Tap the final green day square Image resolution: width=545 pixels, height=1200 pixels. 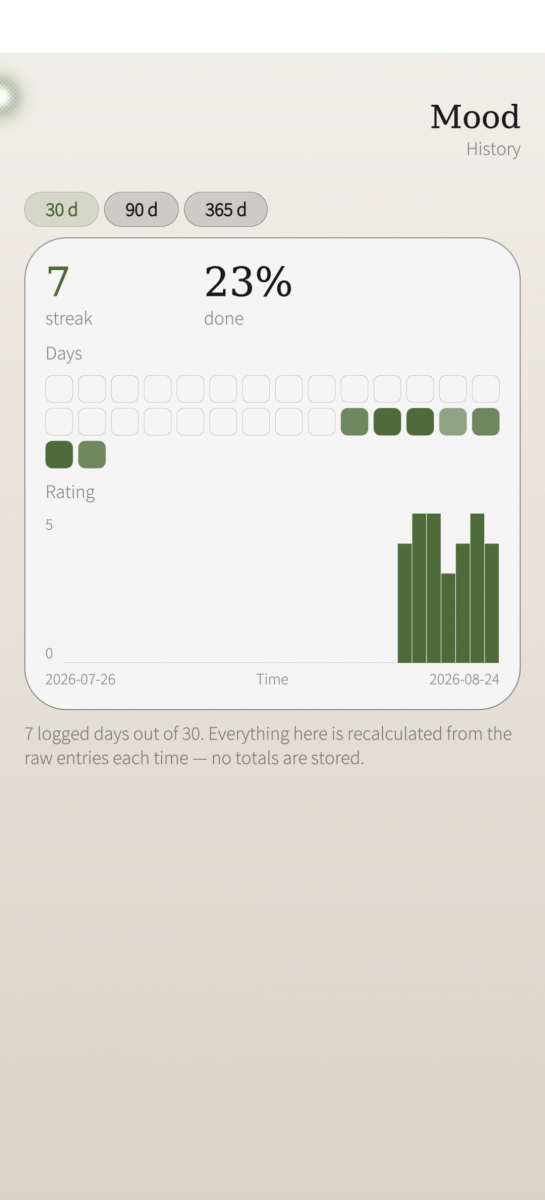coord(92,455)
